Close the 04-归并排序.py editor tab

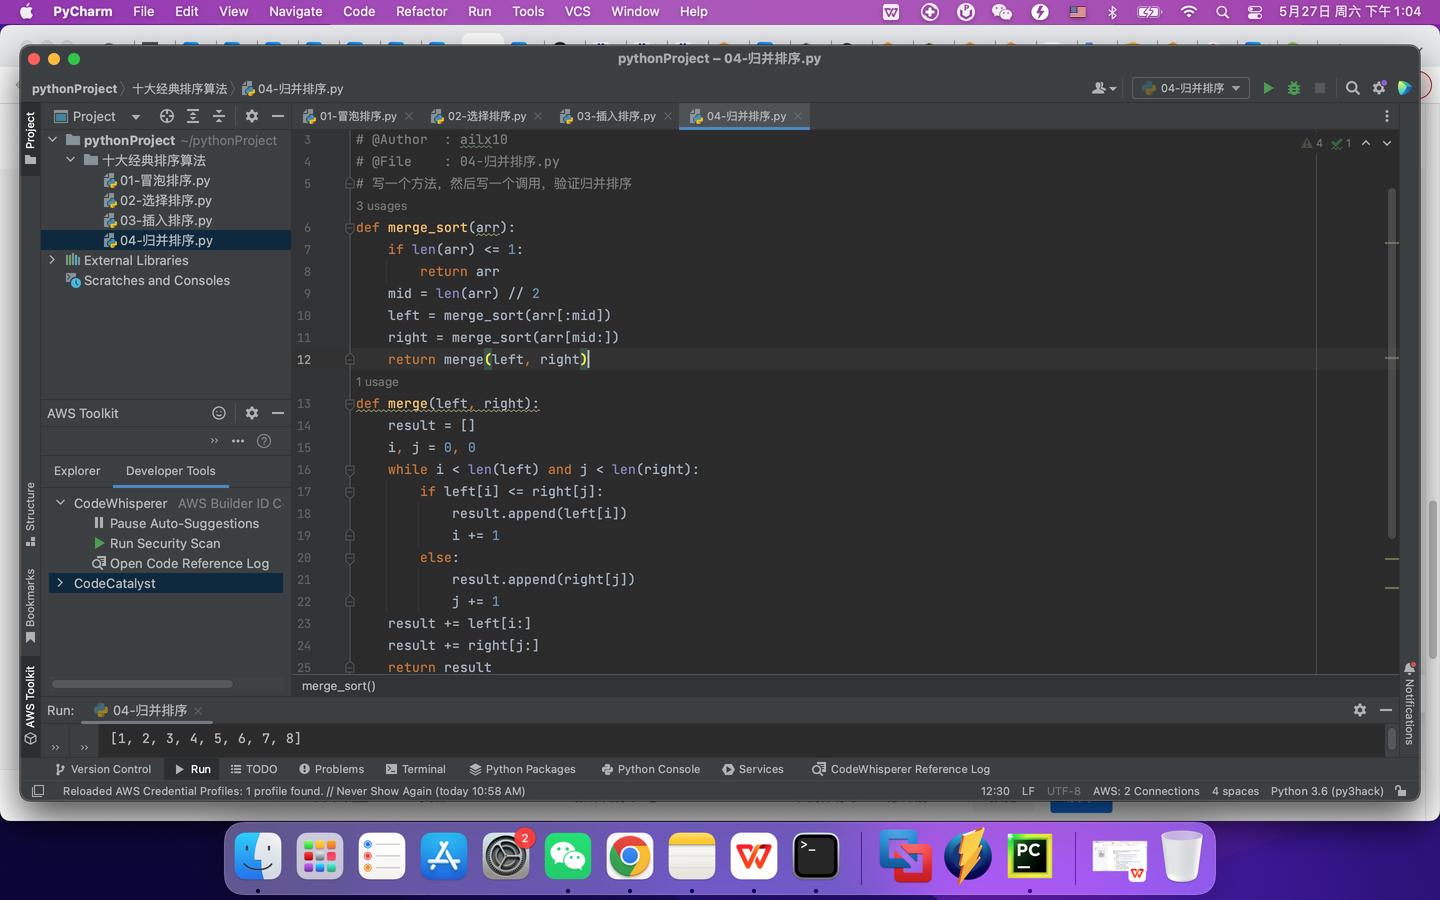(x=798, y=116)
